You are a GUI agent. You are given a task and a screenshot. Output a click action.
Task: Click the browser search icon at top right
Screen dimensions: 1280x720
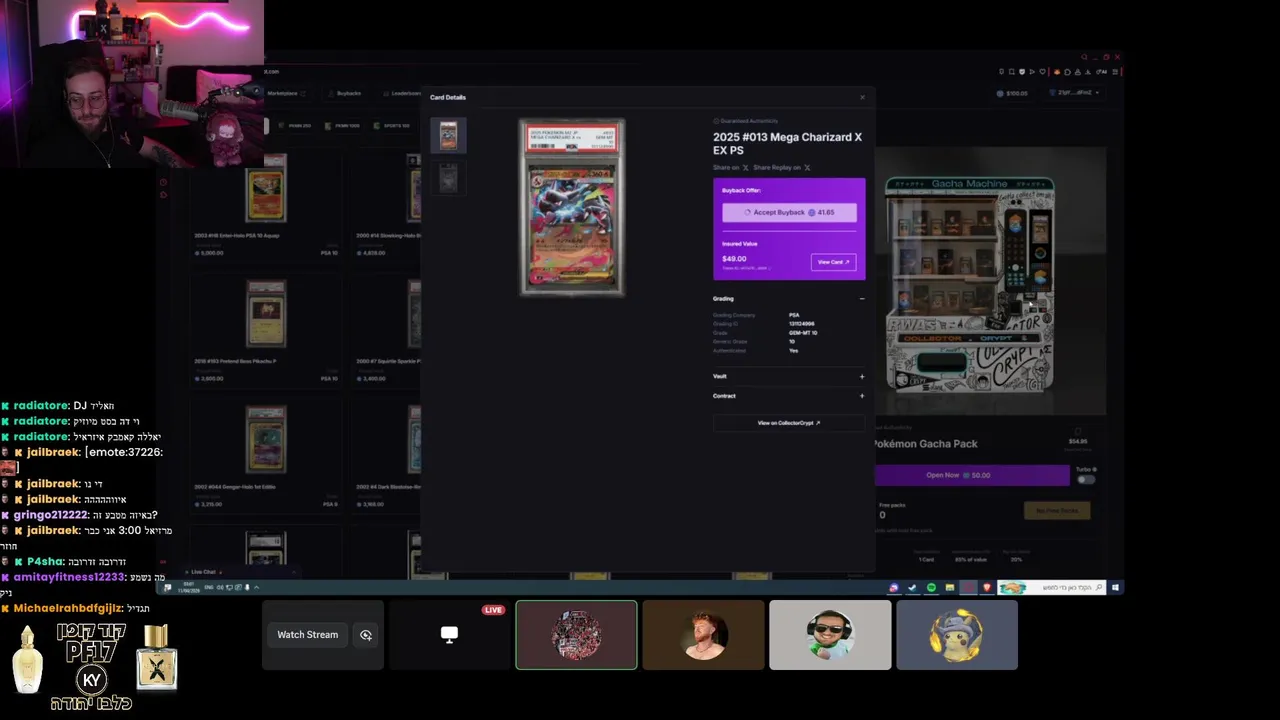pyautogui.click(x=1084, y=57)
